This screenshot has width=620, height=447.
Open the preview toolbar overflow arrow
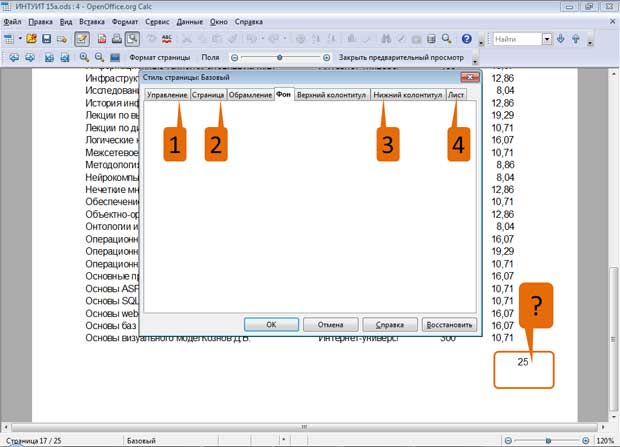pos(475,60)
